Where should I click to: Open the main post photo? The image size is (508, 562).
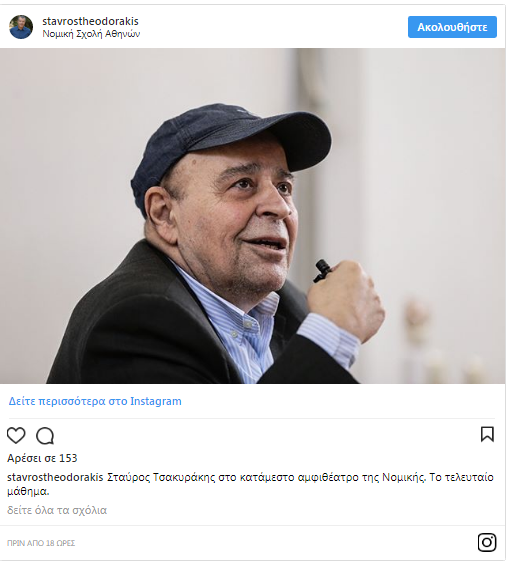pos(252,216)
